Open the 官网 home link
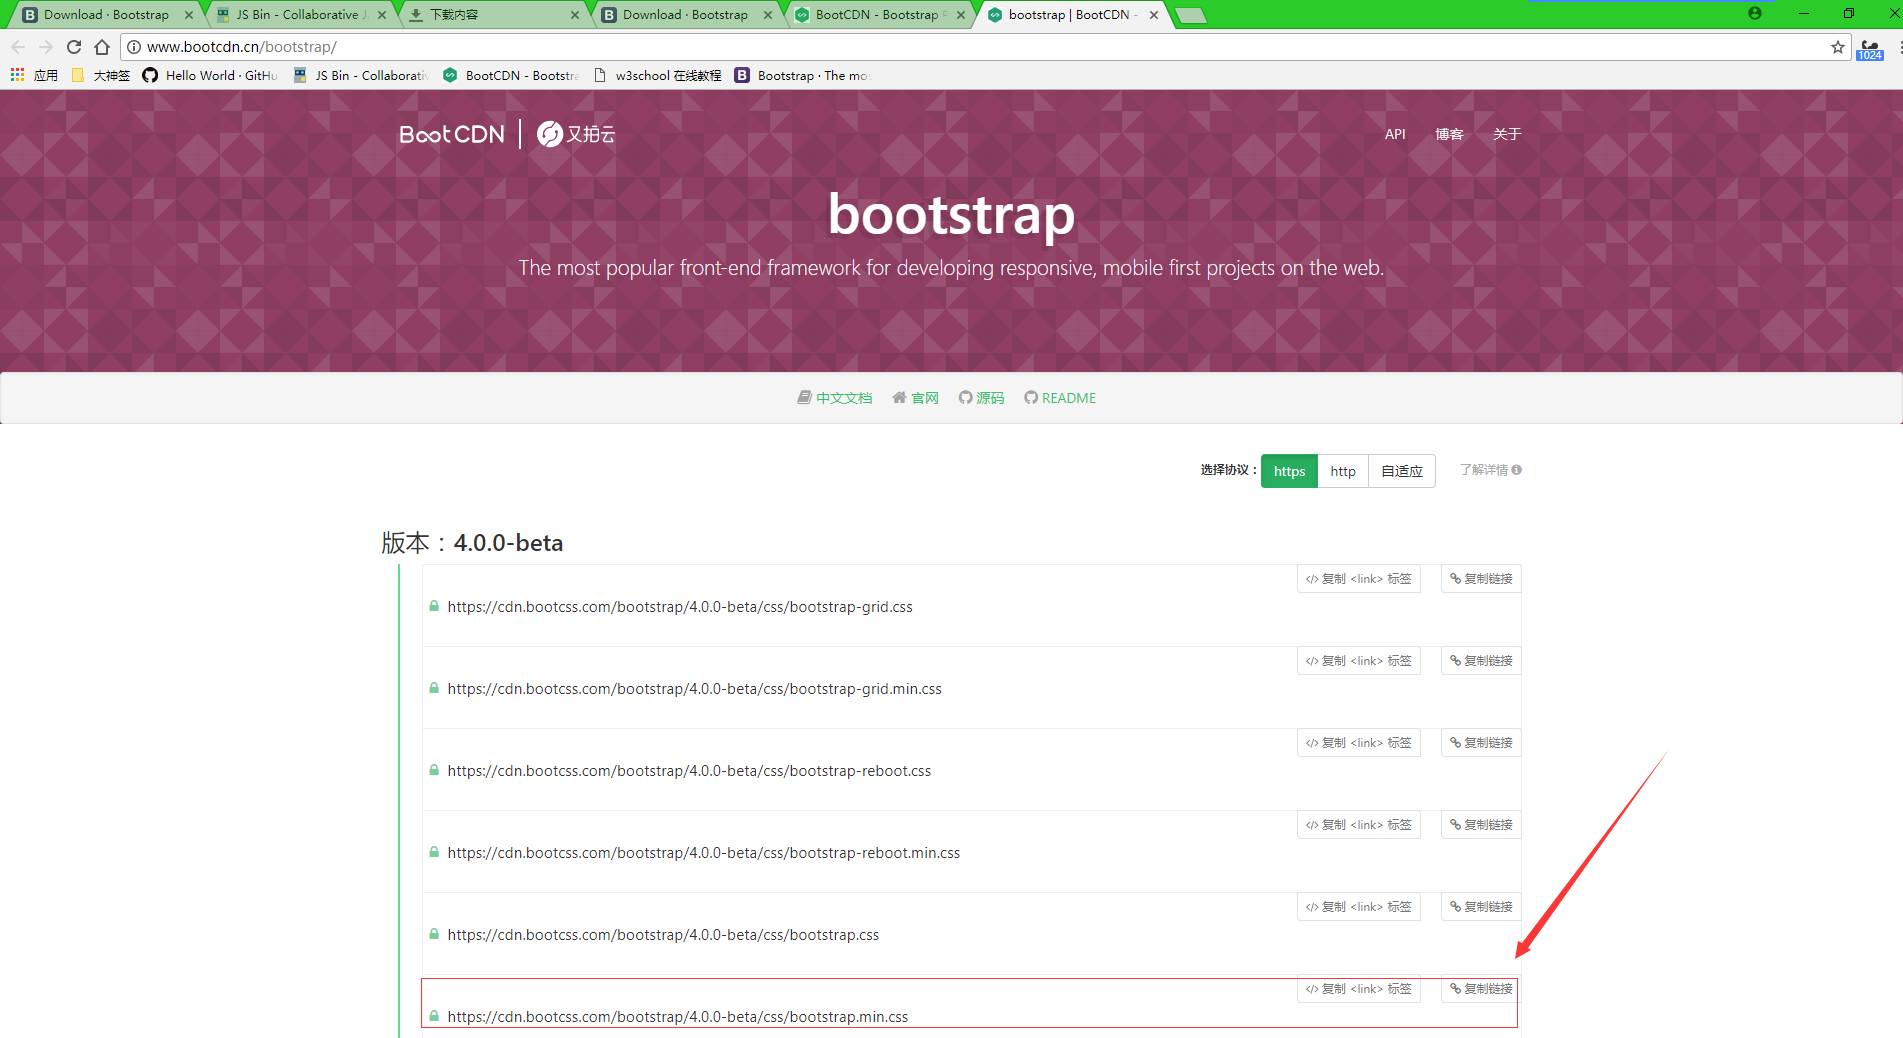The image size is (1903, 1038). (x=916, y=398)
